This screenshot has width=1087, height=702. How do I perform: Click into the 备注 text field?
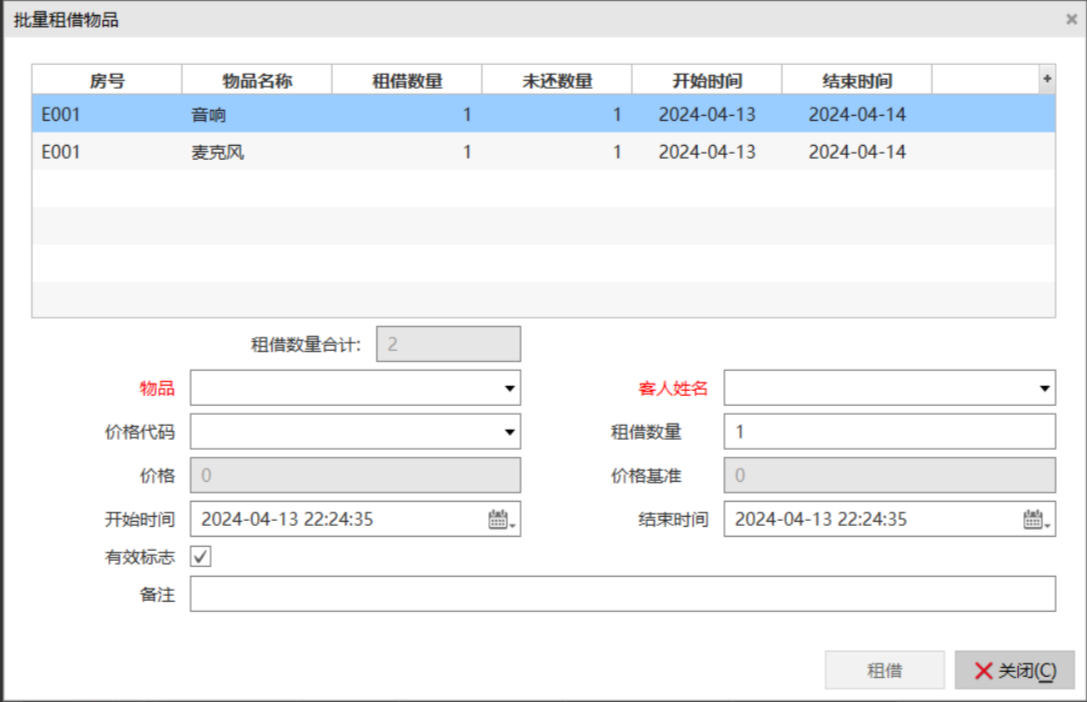pyautogui.click(x=622, y=594)
